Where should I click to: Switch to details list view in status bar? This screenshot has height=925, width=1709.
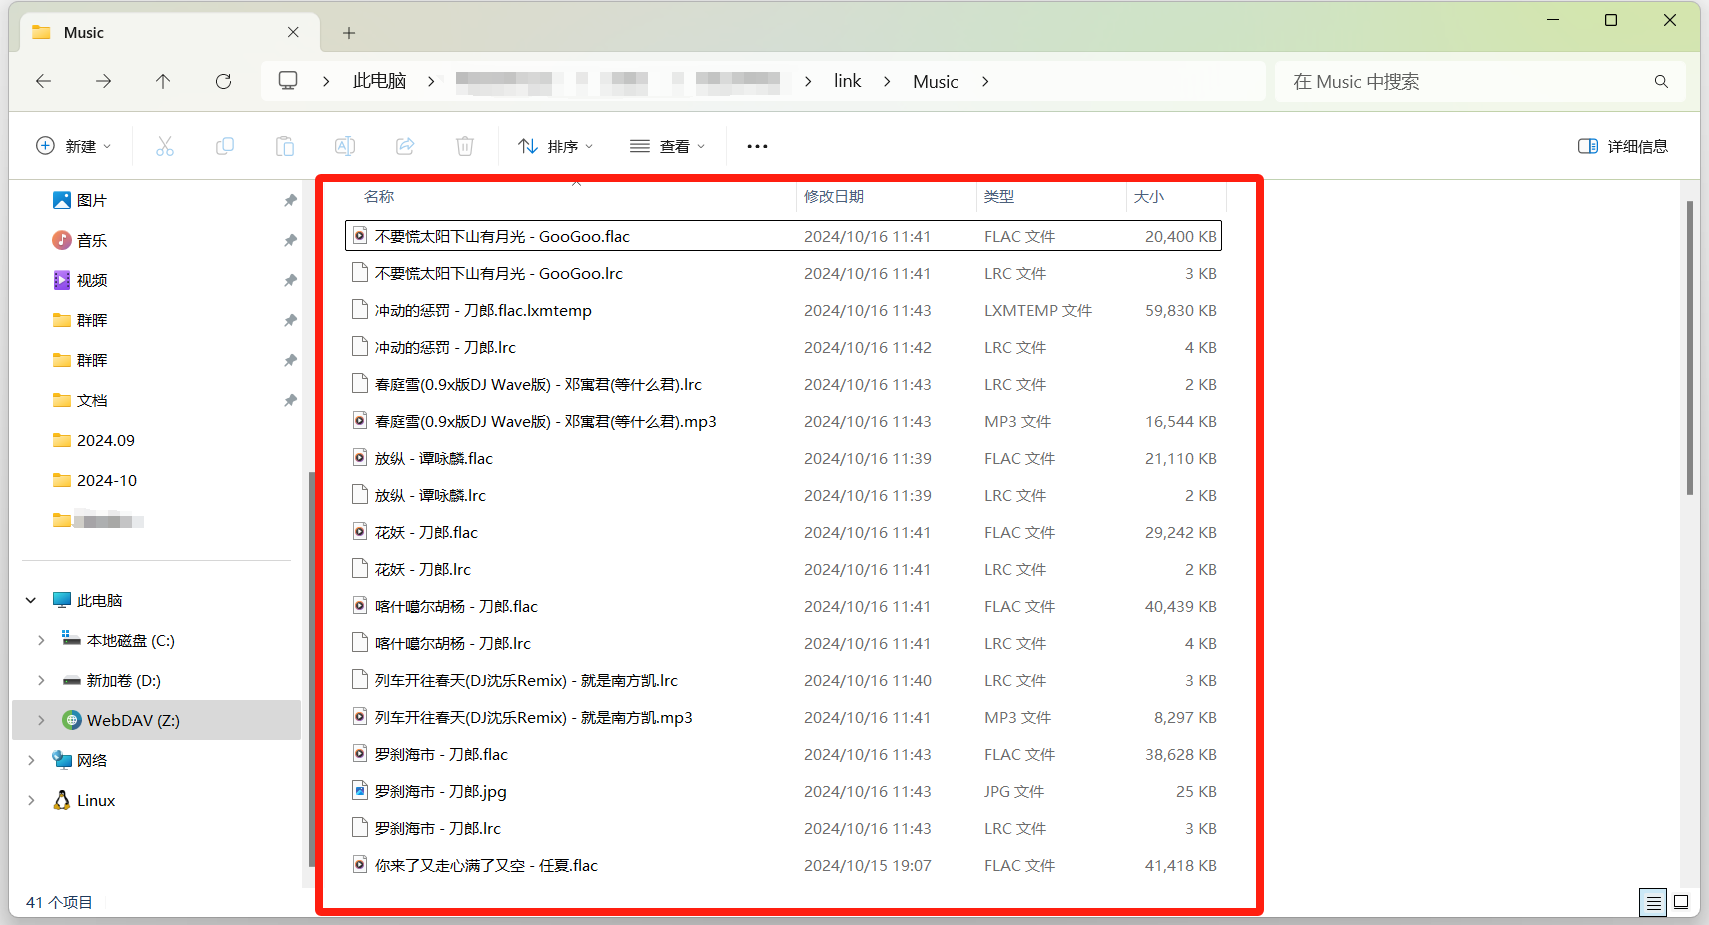pos(1653,902)
